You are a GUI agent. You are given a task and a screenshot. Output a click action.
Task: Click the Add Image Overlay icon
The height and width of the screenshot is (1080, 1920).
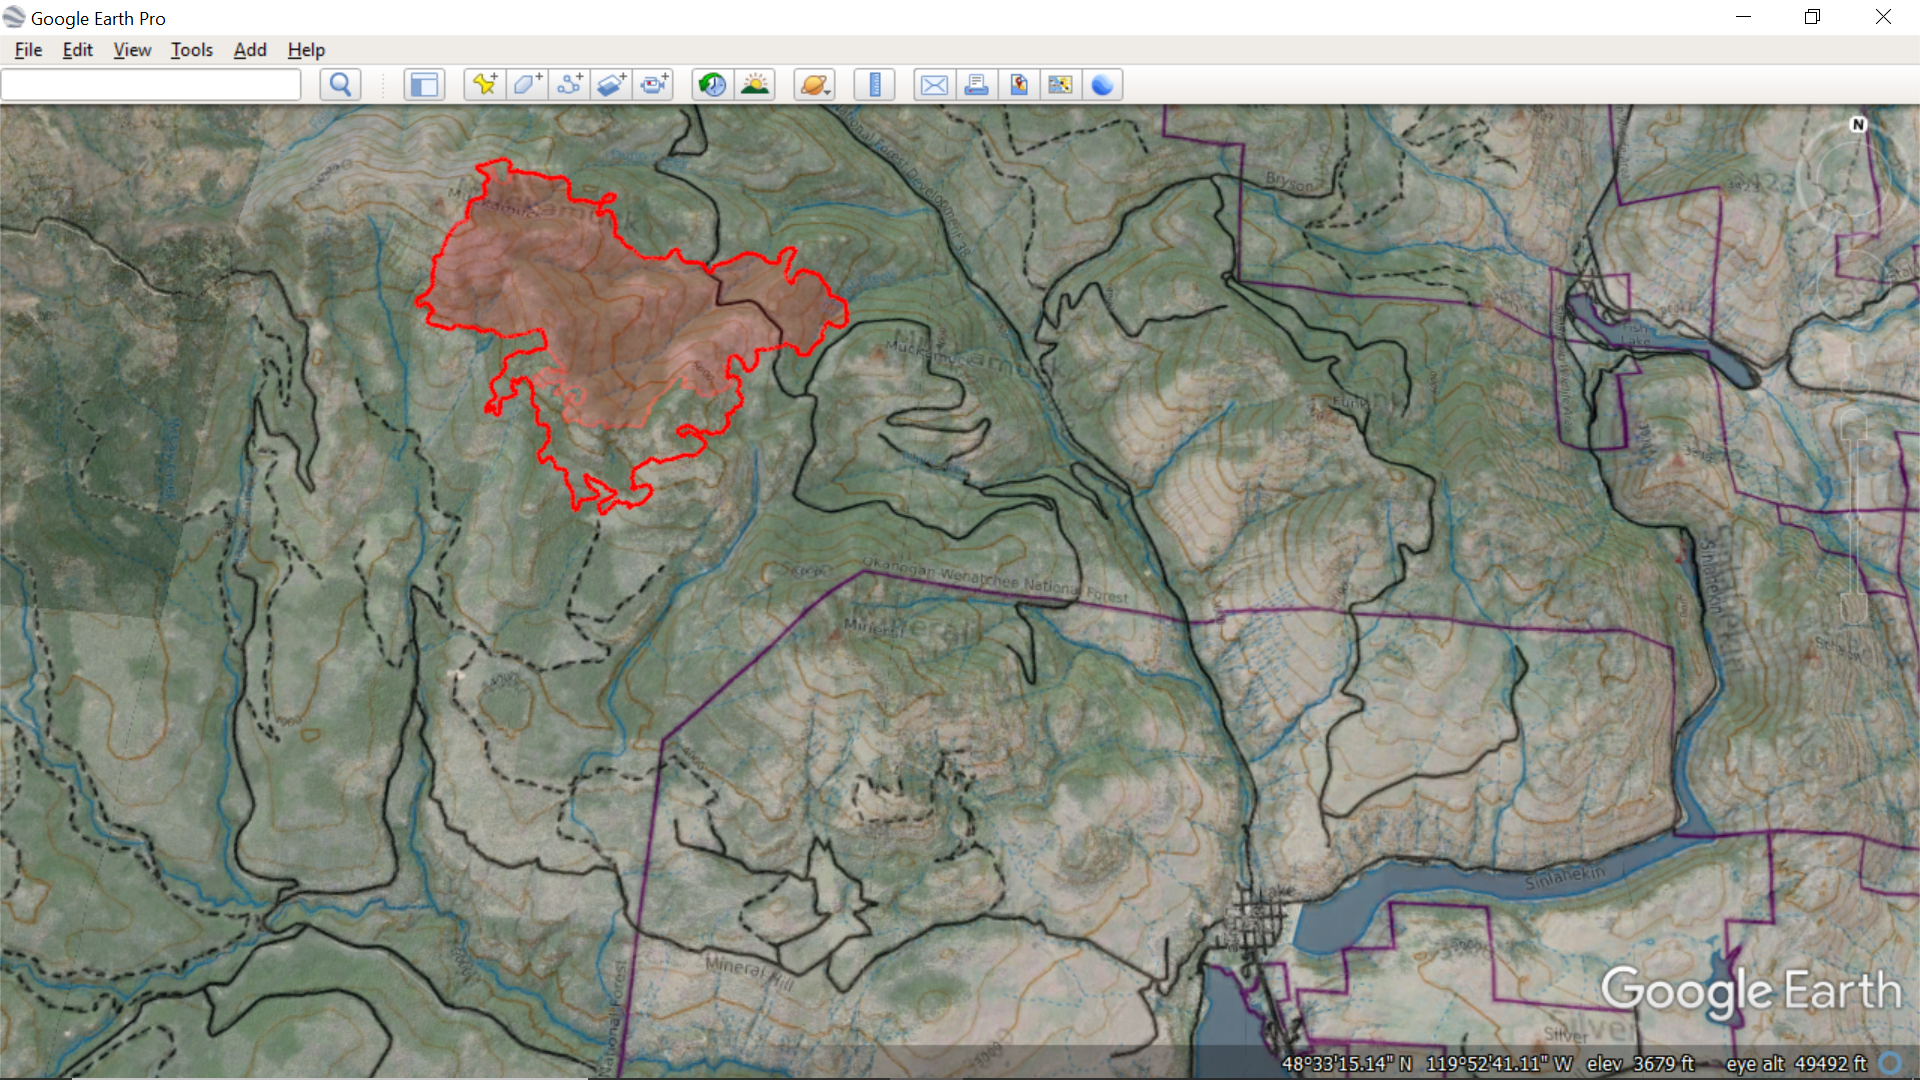(612, 85)
